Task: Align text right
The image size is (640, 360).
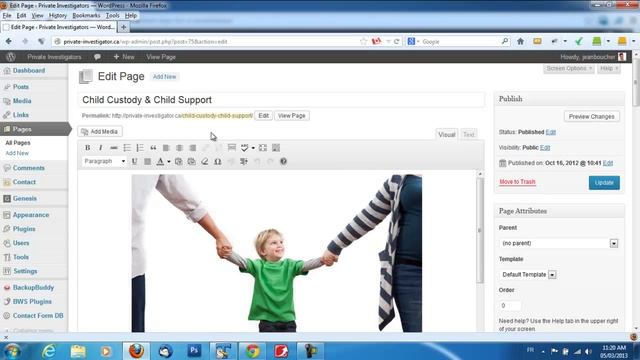Action: 193,148
